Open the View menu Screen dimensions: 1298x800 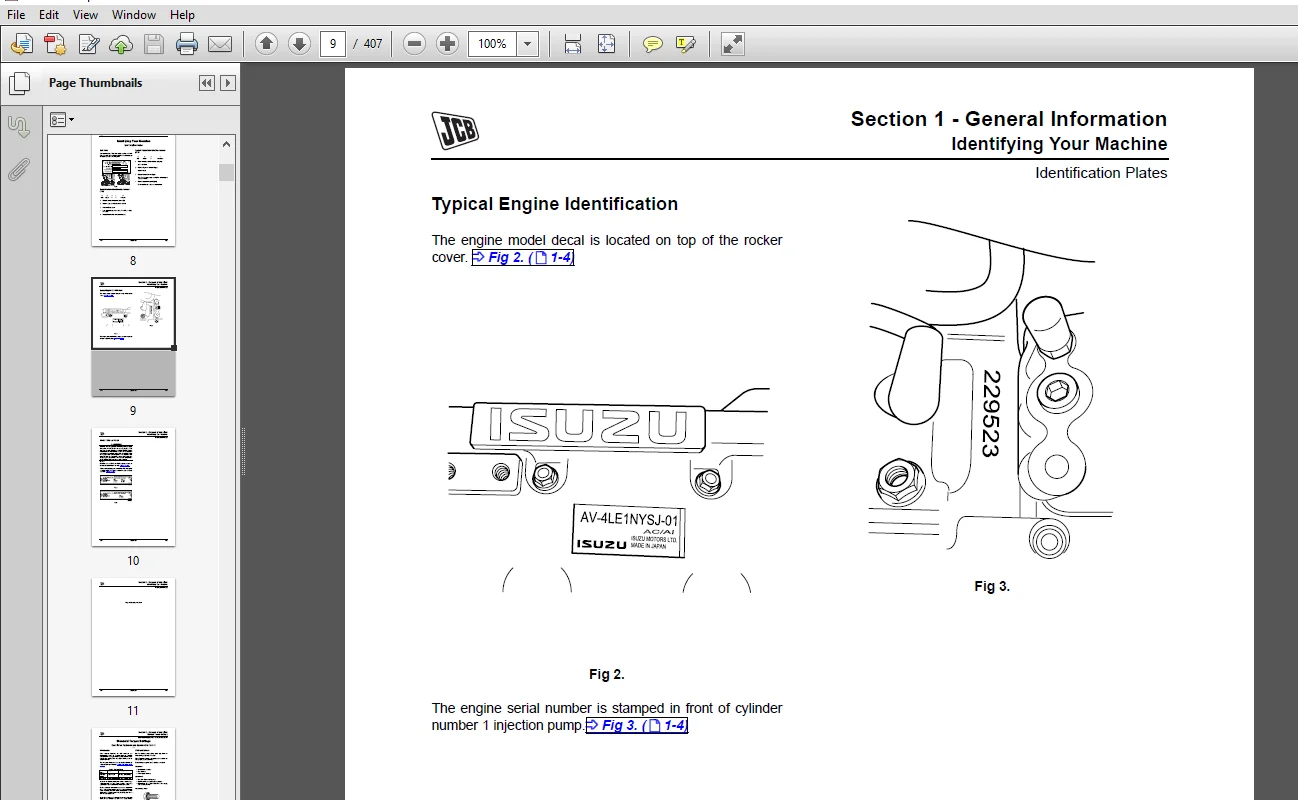86,15
